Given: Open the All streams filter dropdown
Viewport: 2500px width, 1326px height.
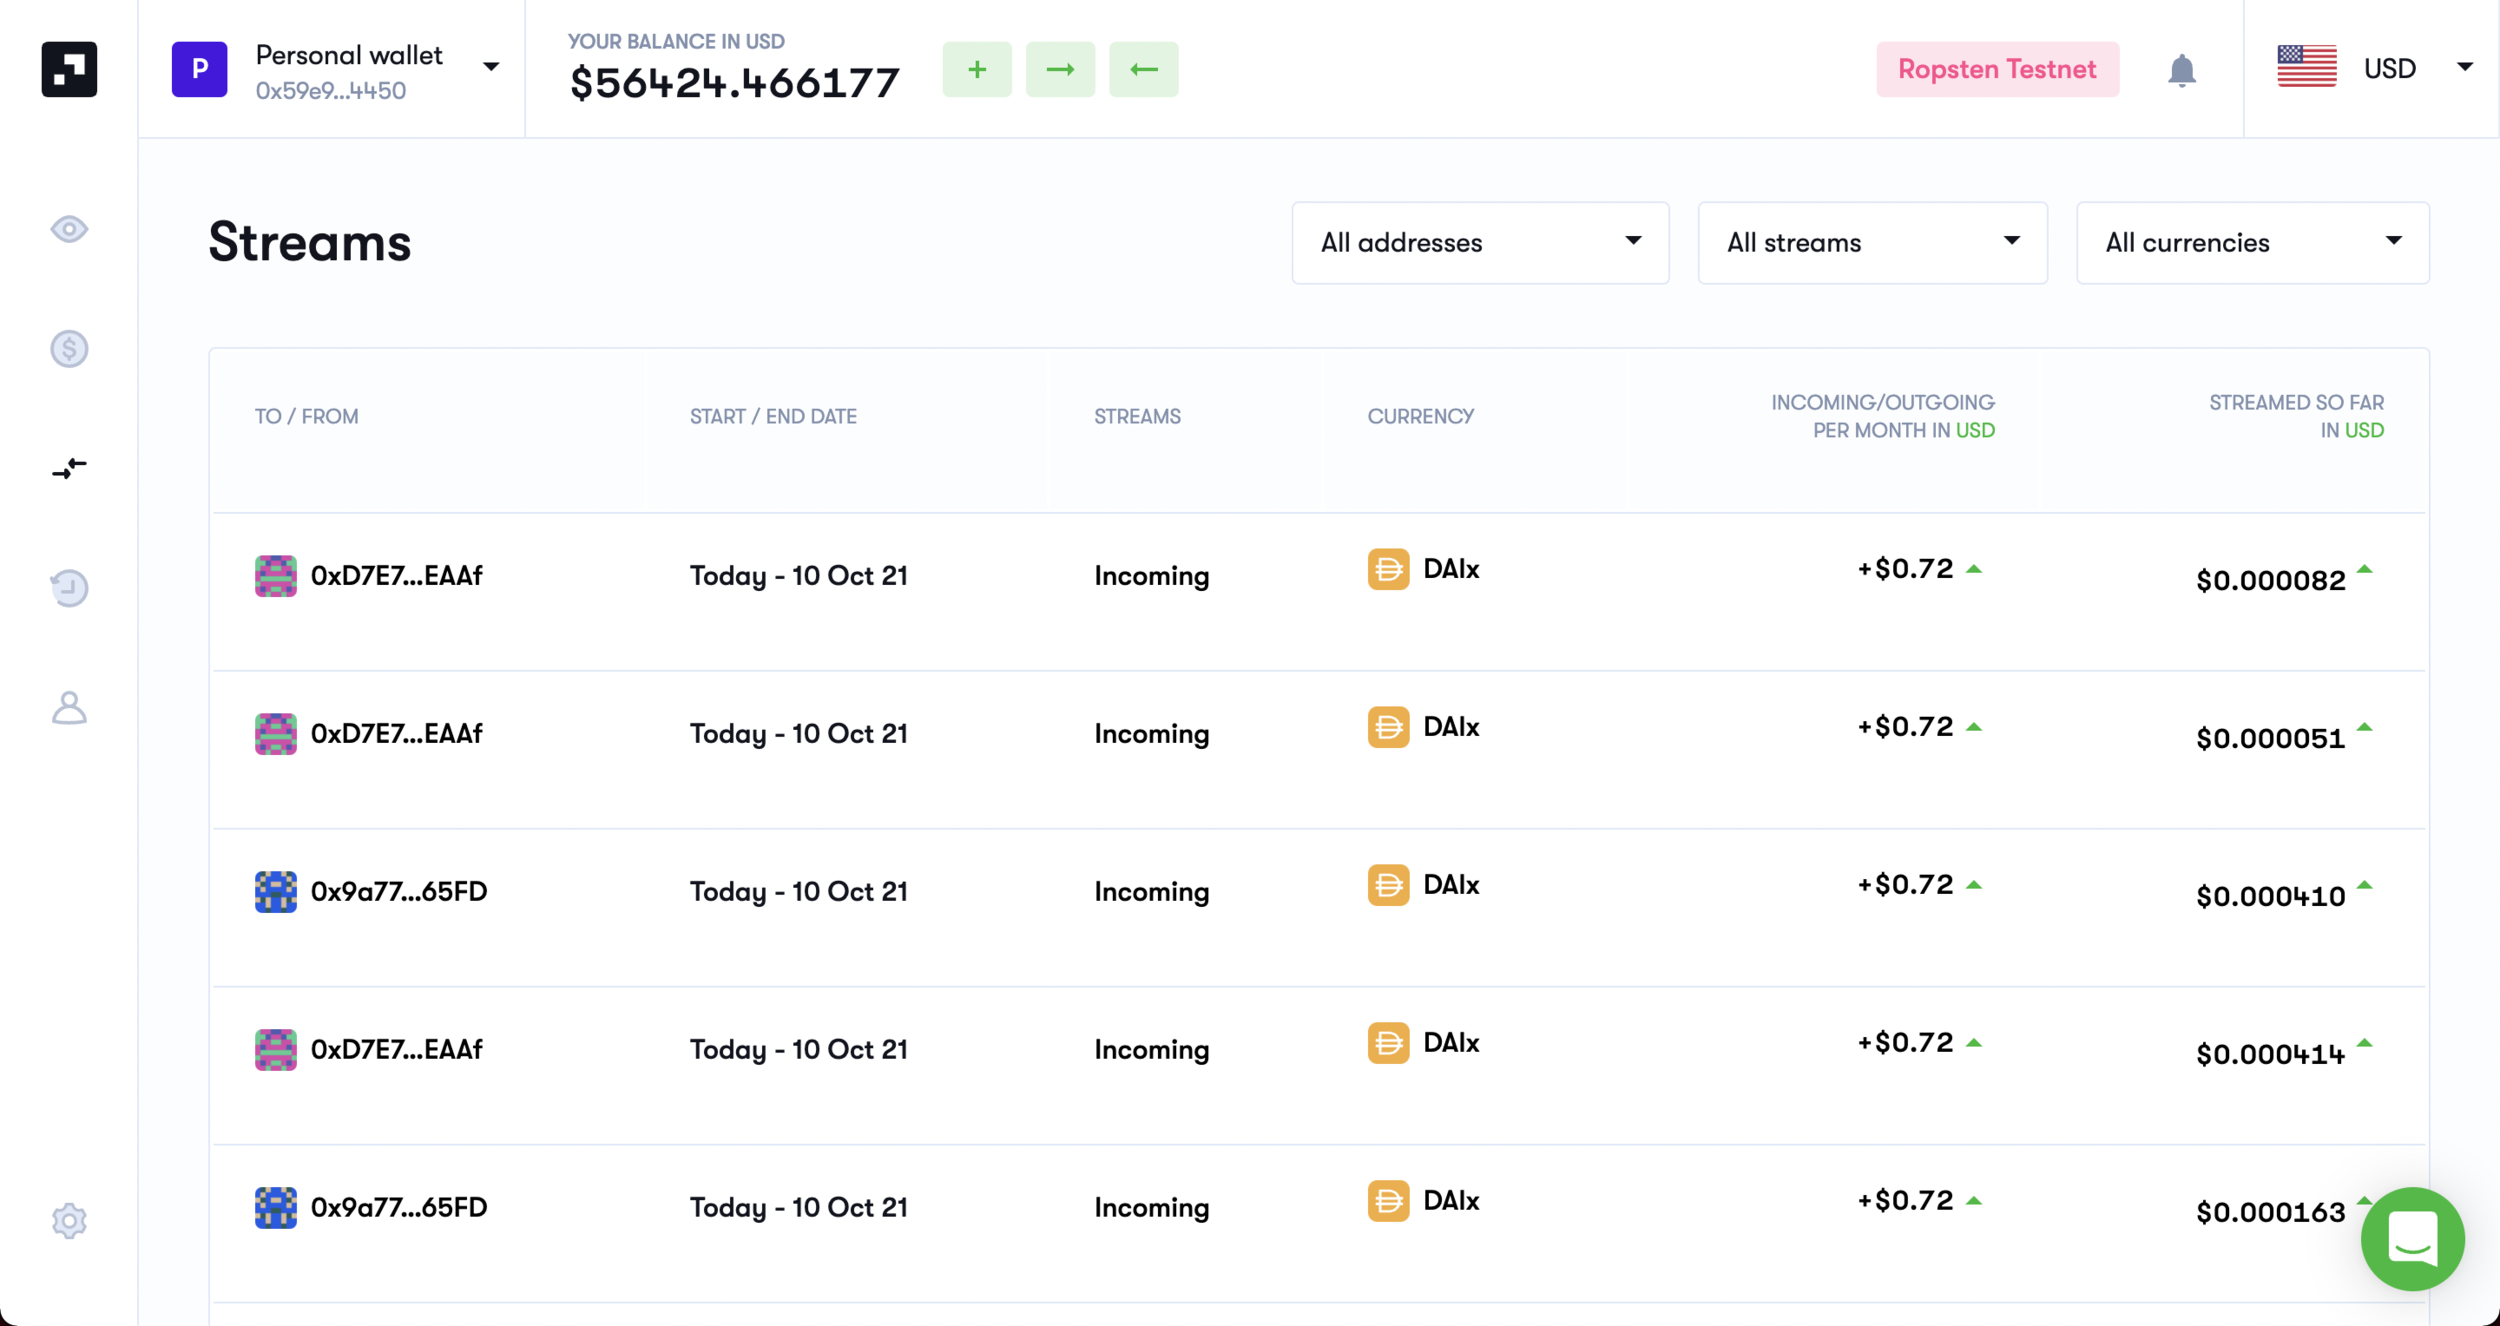Looking at the screenshot, I should (1871, 243).
